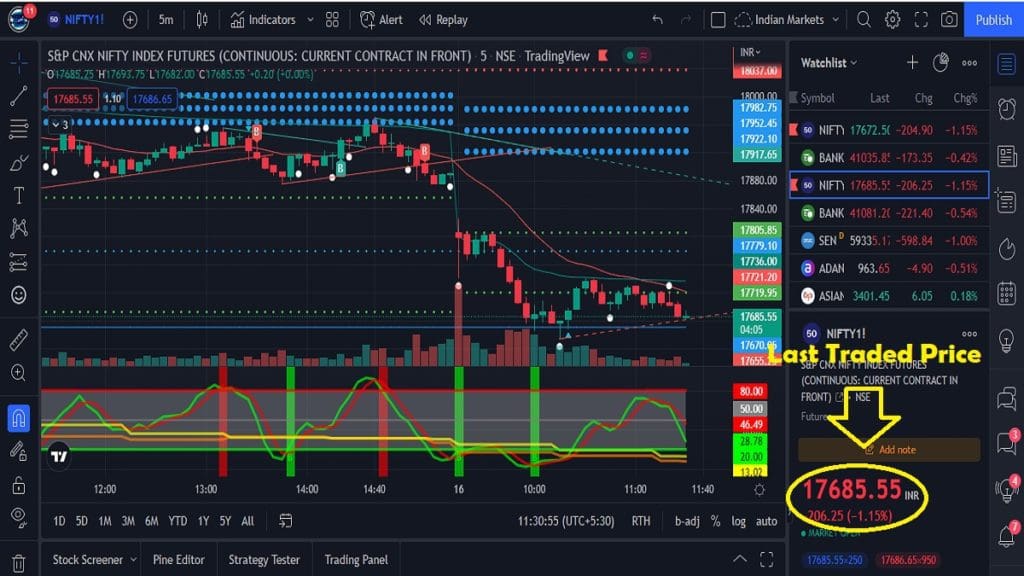Image resolution: width=1024 pixels, height=576 pixels.
Task: Start bar Replay mode
Action: 443,20
